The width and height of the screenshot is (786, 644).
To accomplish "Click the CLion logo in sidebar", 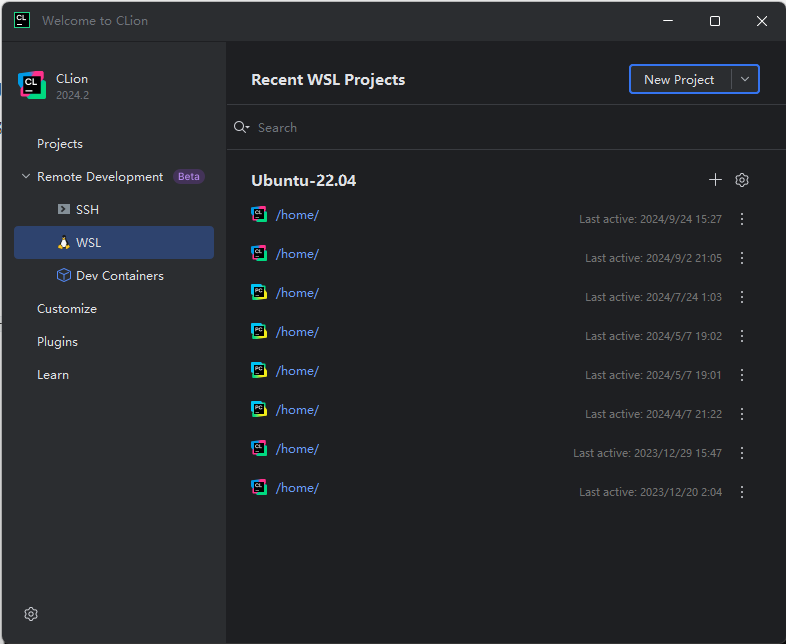I will 32,86.
